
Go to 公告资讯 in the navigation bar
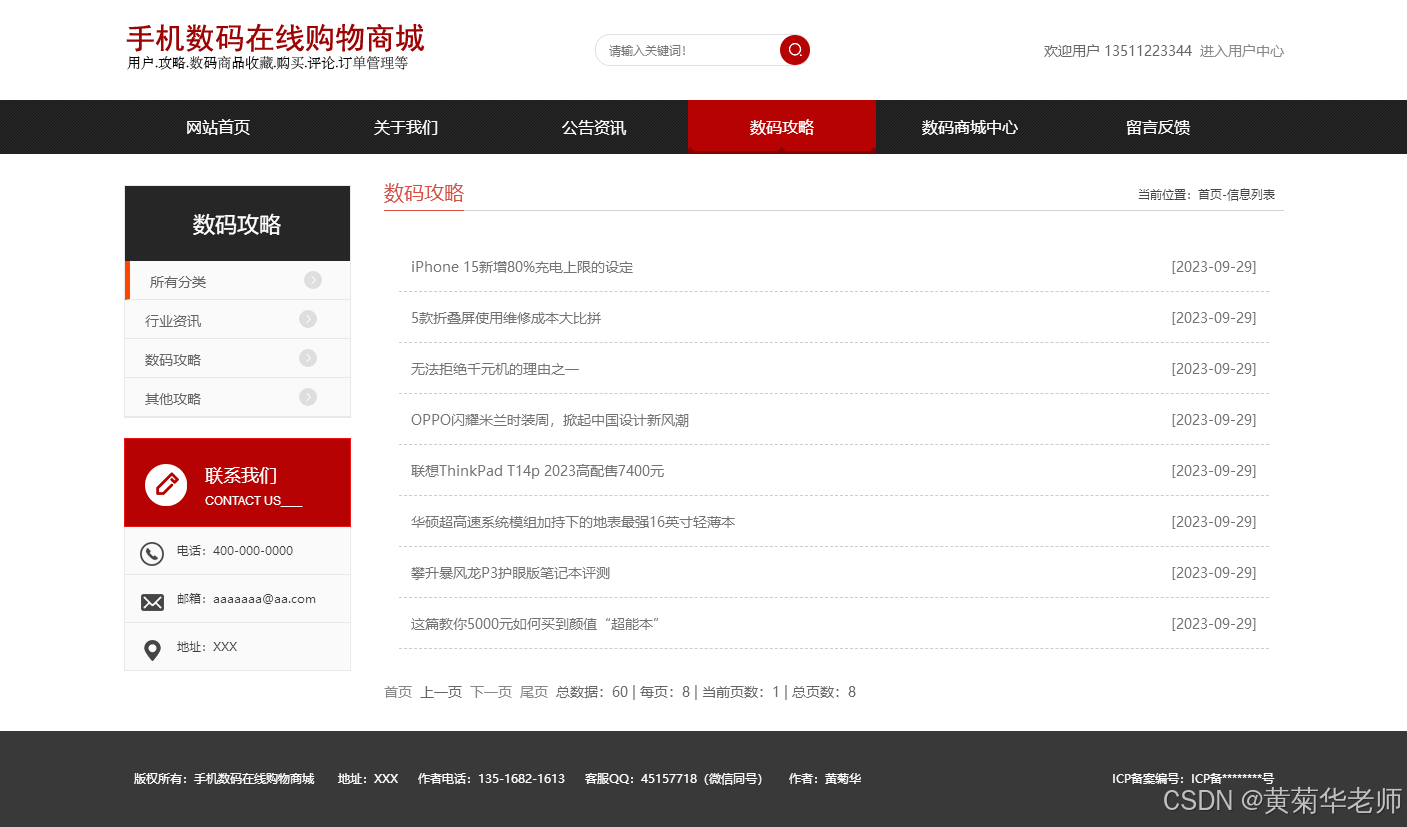click(x=594, y=127)
